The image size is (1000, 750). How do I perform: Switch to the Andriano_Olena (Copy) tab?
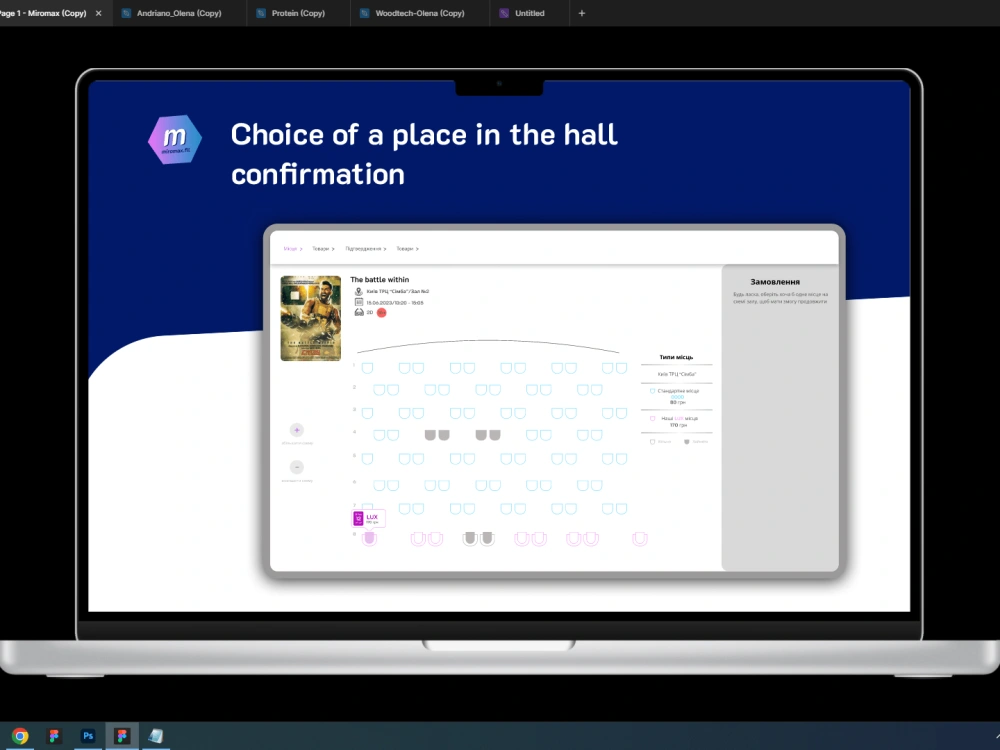(179, 13)
